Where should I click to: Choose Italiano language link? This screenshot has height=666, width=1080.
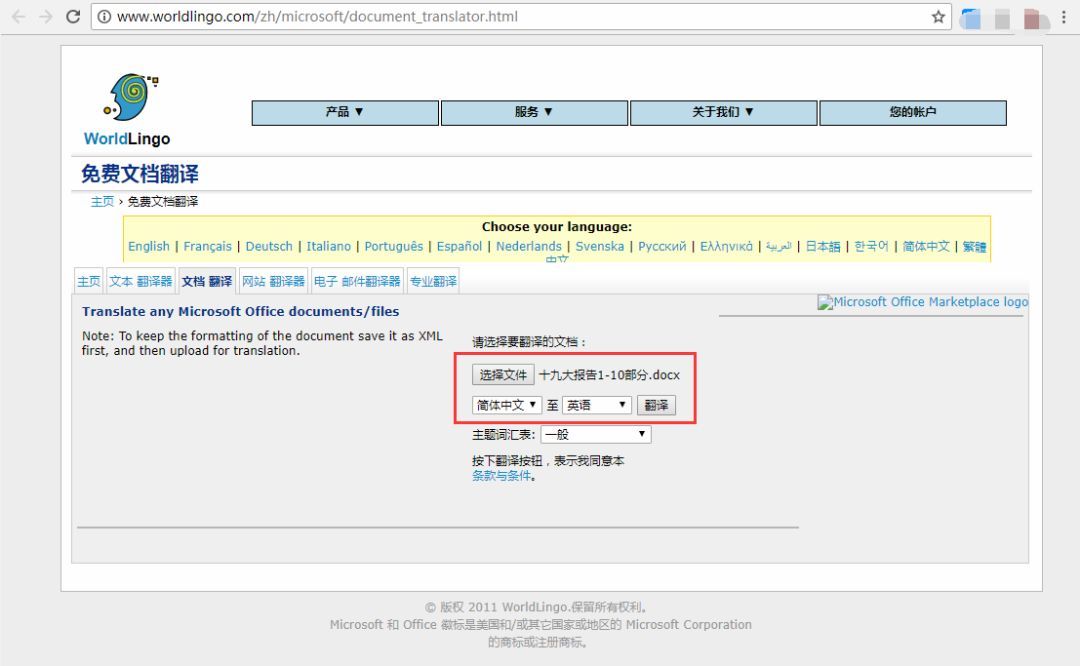(x=329, y=247)
